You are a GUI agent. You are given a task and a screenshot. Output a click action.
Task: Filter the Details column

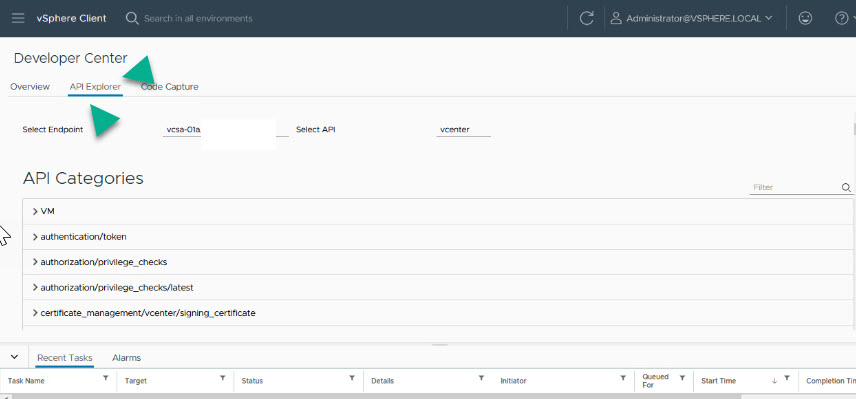482,378
